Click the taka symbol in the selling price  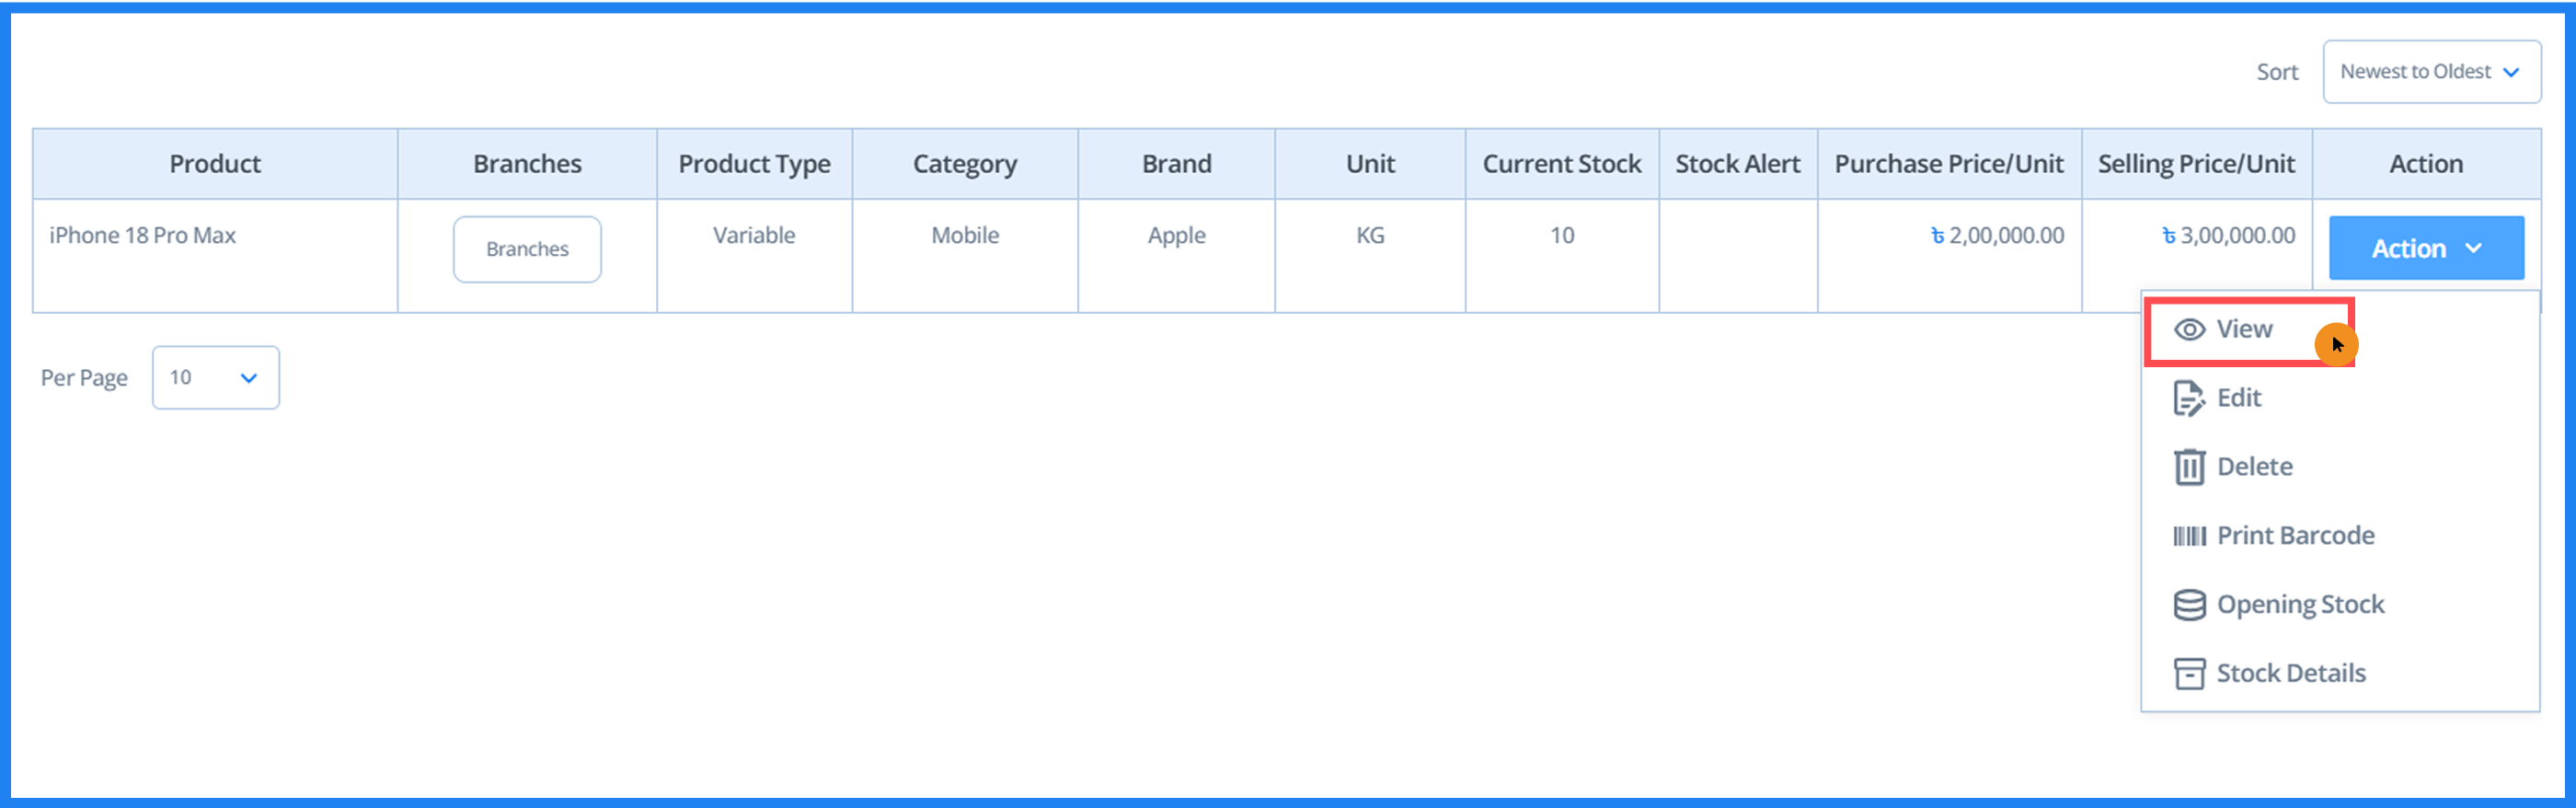(x=2168, y=236)
